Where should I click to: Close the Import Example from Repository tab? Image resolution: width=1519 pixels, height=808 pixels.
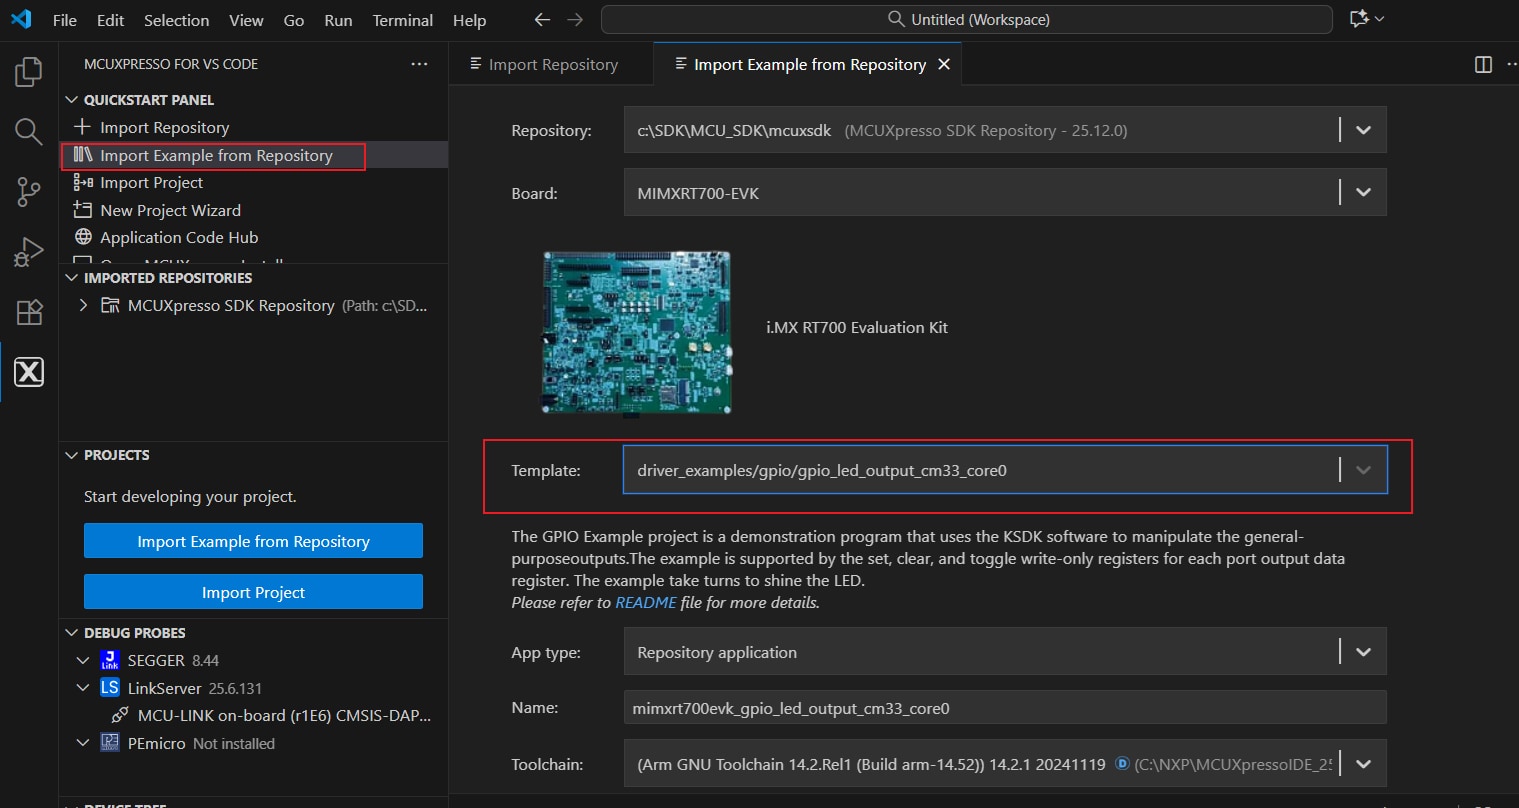[943, 65]
